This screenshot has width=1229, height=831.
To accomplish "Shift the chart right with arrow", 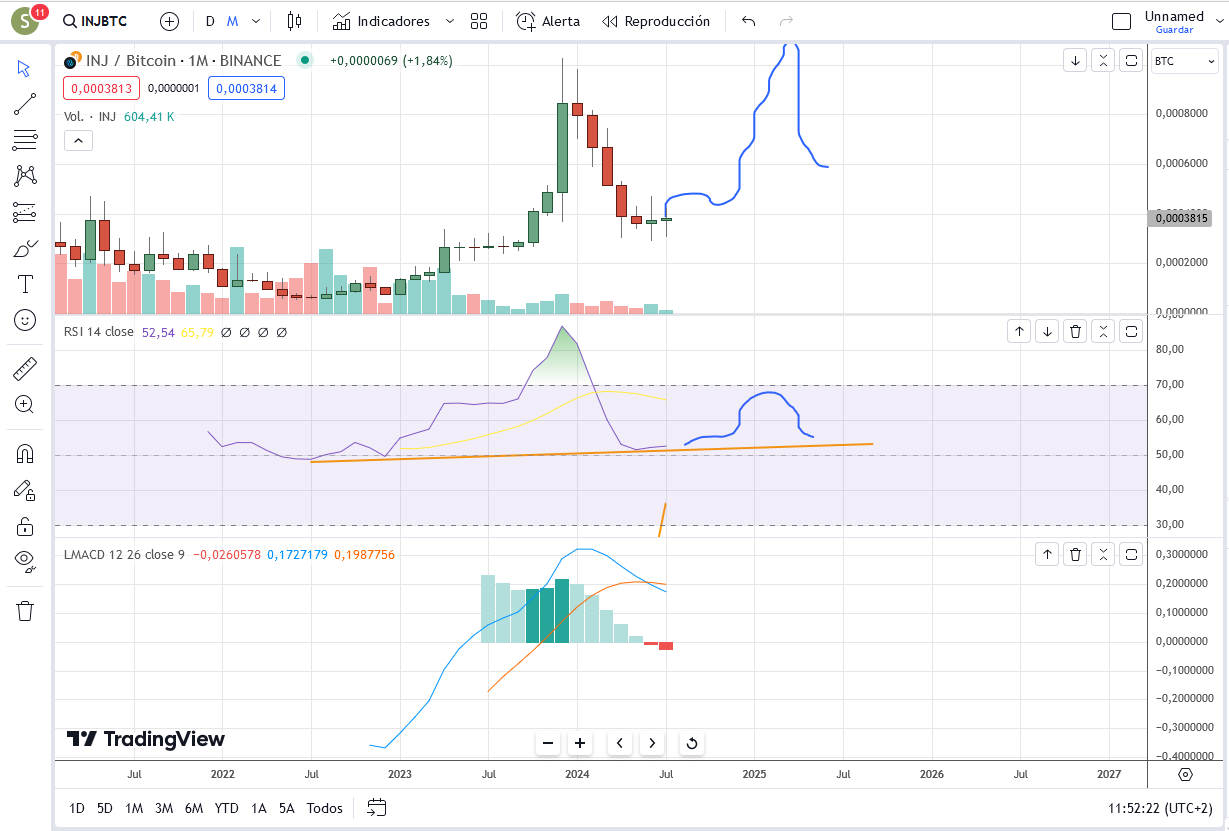I will (652, 743).
